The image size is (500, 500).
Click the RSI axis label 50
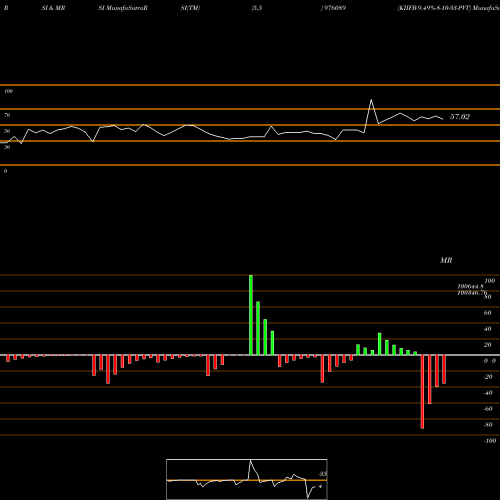(x=7, y=131)
